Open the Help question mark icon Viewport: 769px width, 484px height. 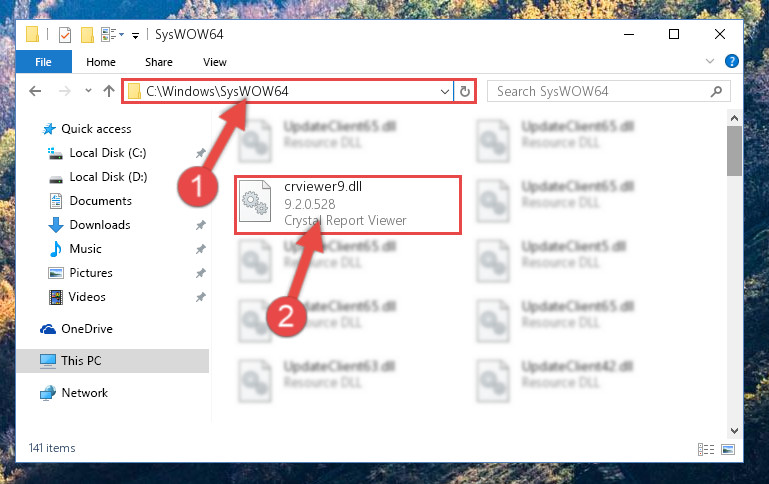pos(731,61)
